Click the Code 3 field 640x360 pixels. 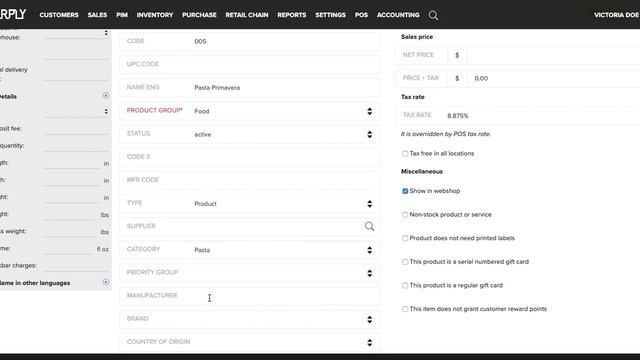[249, 157]
